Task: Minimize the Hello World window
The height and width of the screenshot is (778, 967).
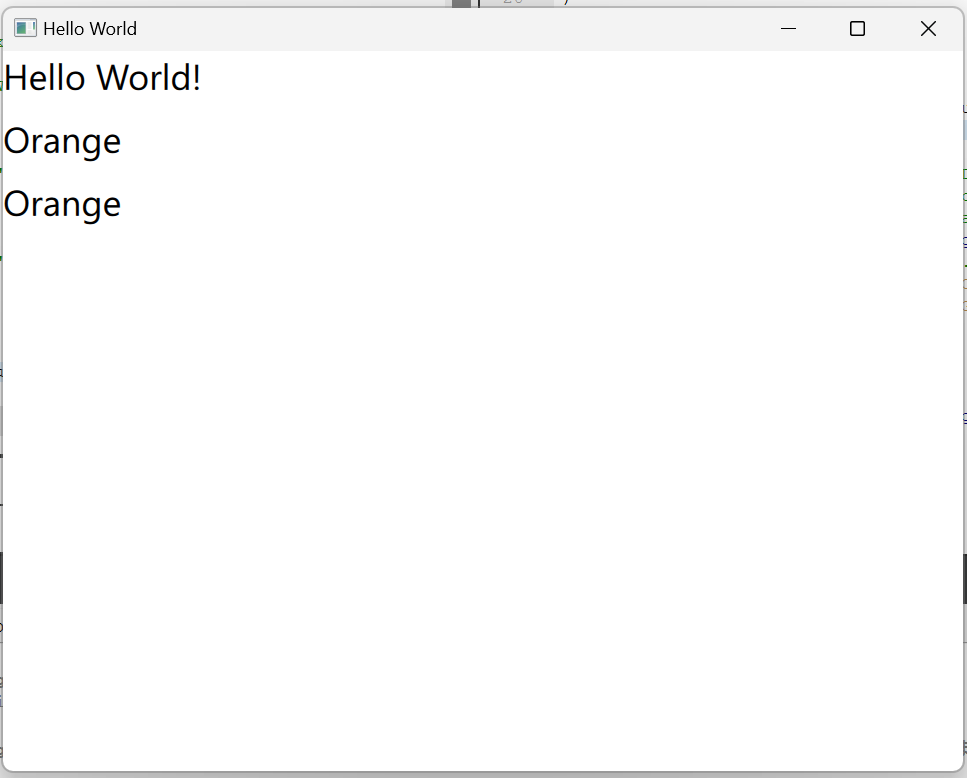Action: click(788, 29)
